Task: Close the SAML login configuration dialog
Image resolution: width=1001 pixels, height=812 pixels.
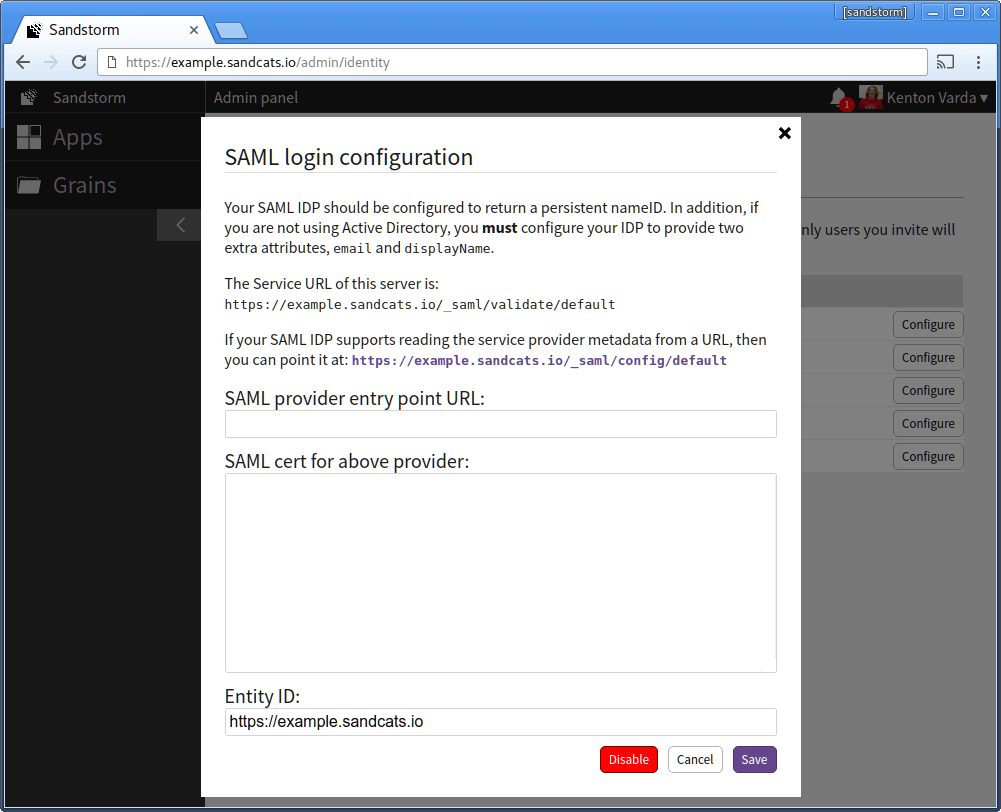Action: click(x=785, y=133)
